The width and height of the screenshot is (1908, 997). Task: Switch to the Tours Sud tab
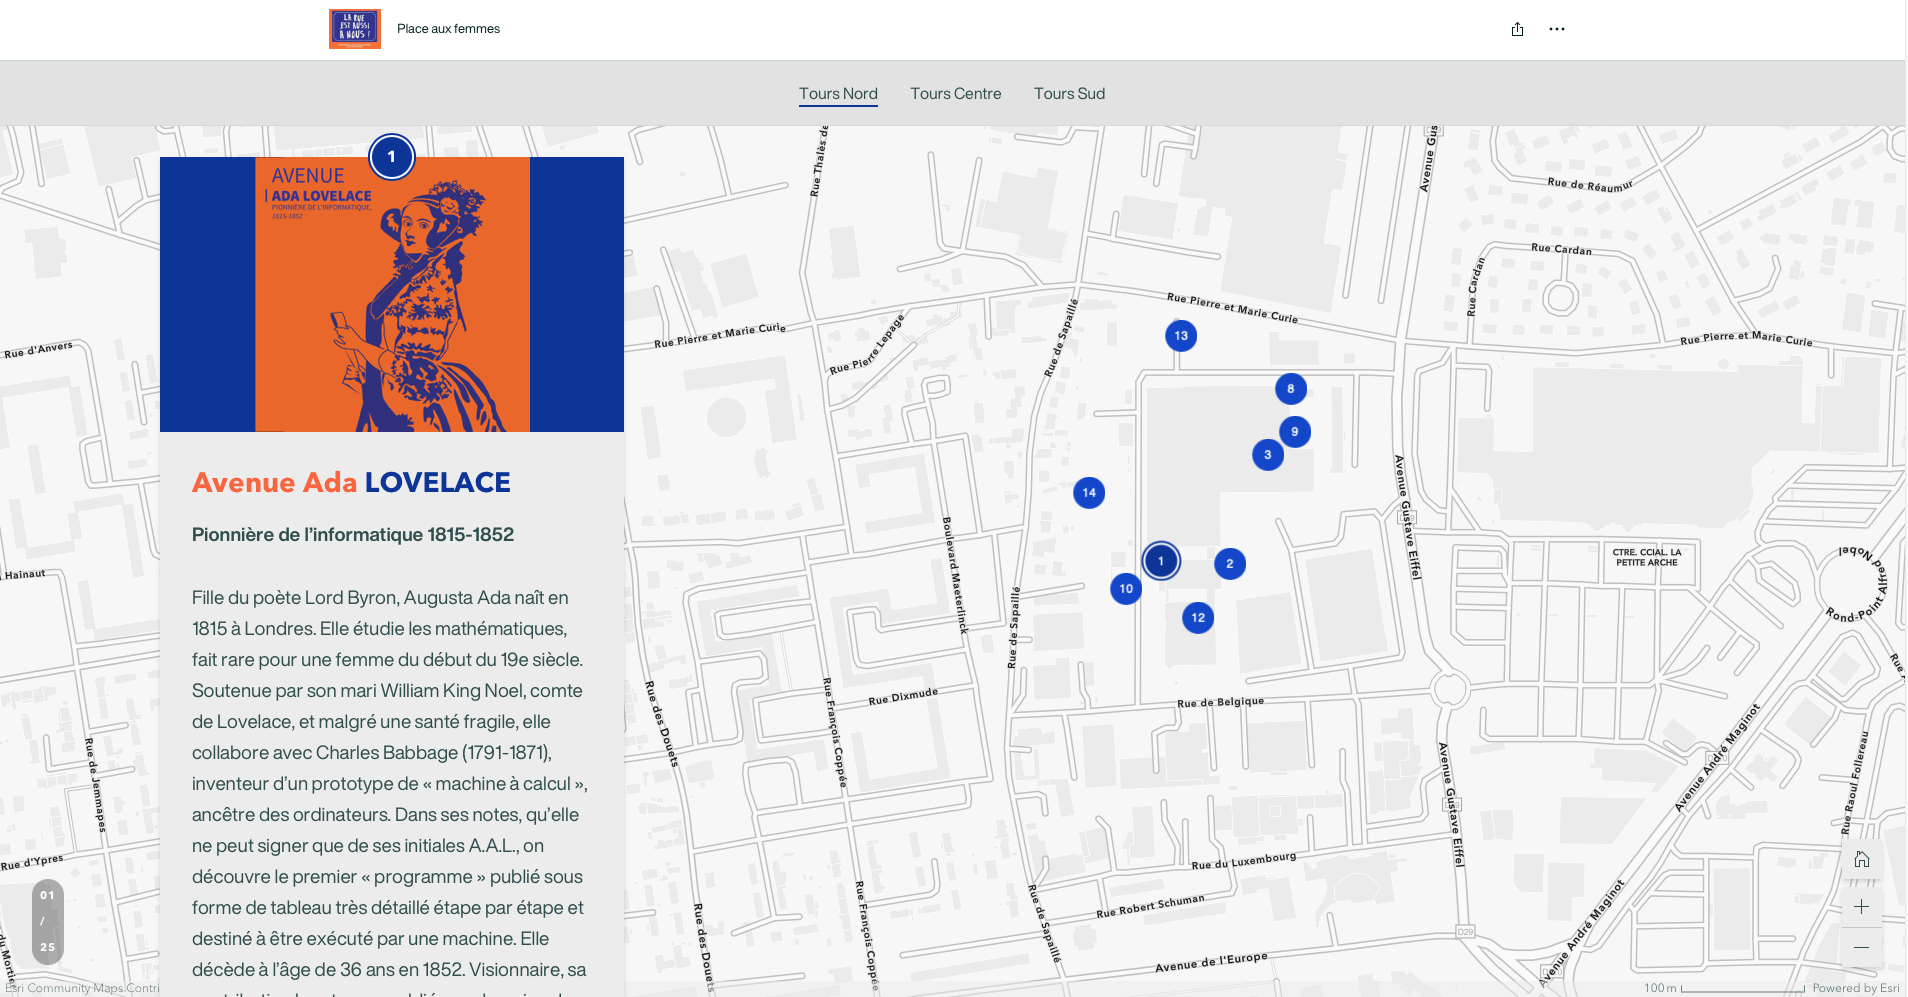pos(1069,93)
